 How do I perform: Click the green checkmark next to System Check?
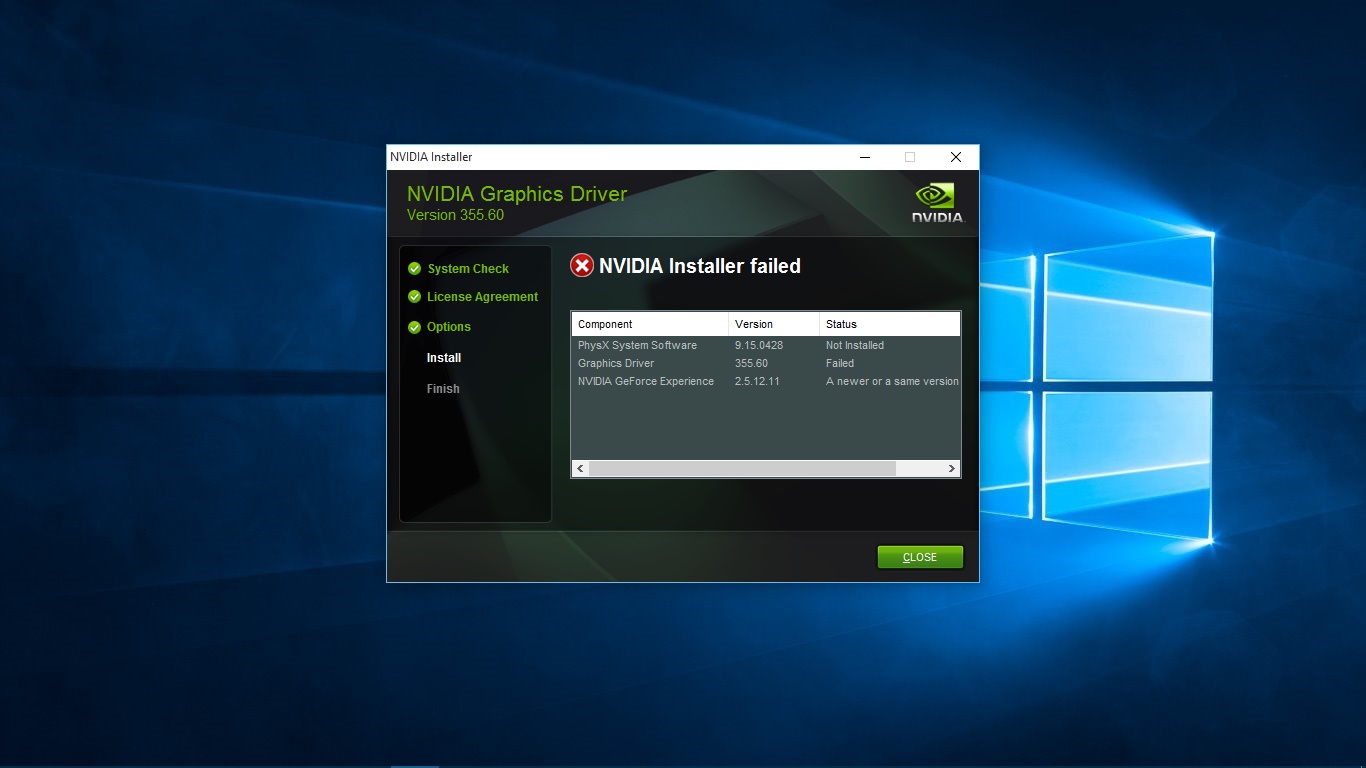point(414,268)
